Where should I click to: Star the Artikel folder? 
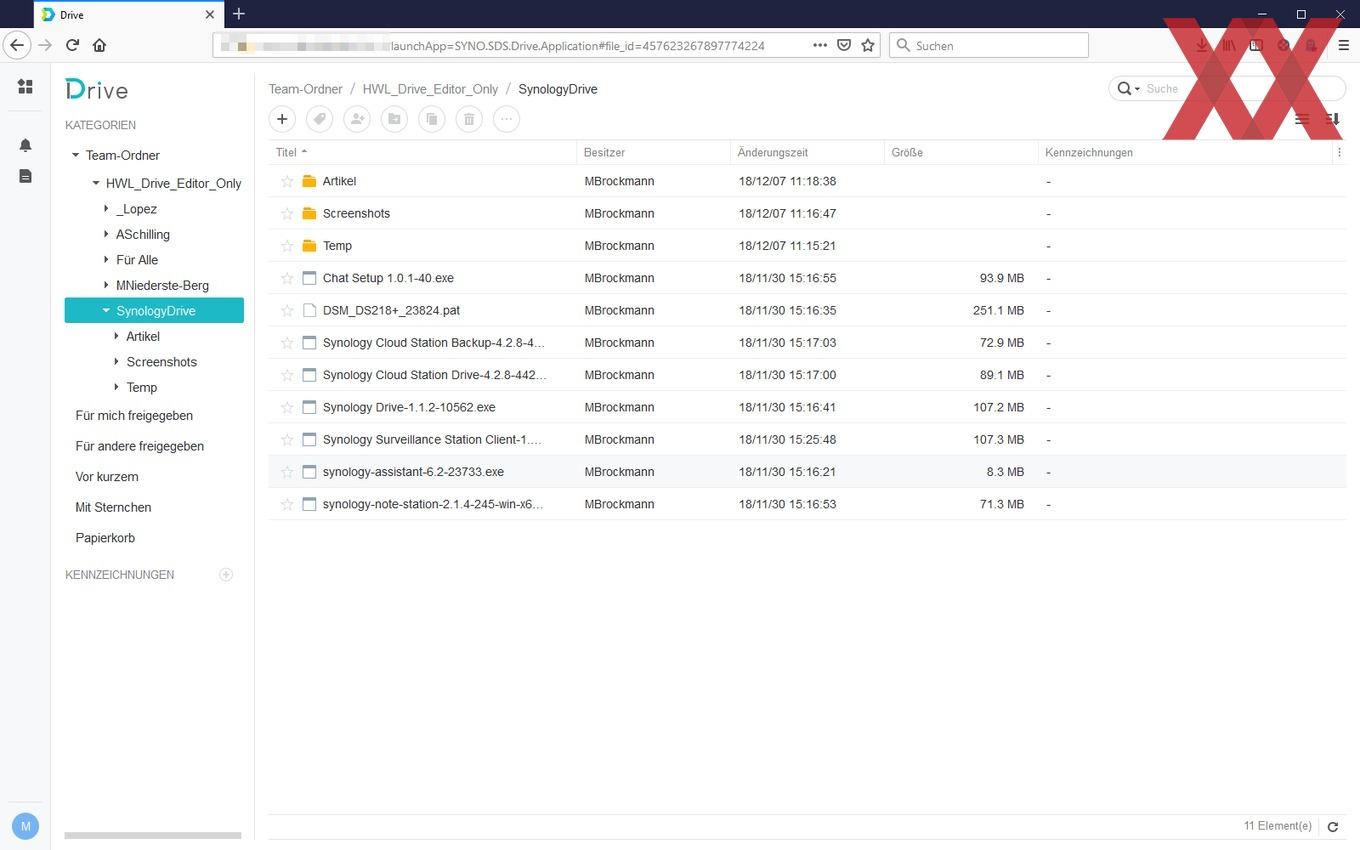[x=287, y=181]
